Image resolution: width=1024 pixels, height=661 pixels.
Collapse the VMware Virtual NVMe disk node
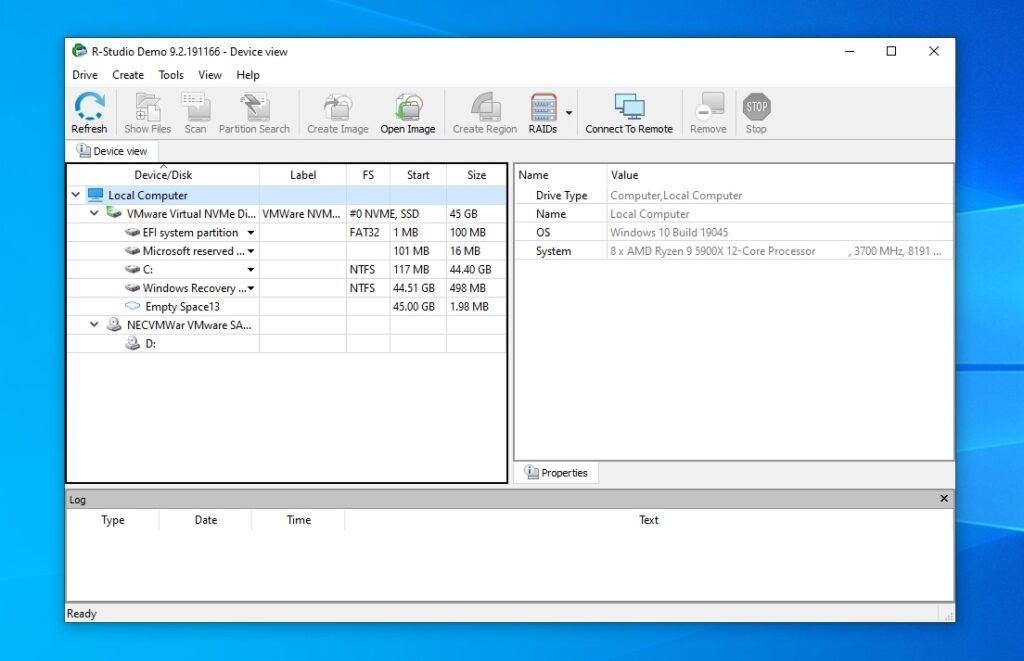click(93, 213)
